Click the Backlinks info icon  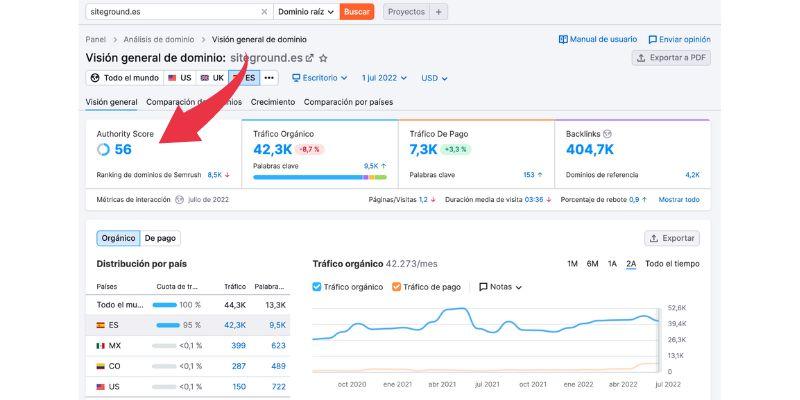click(x=607, y=134)
